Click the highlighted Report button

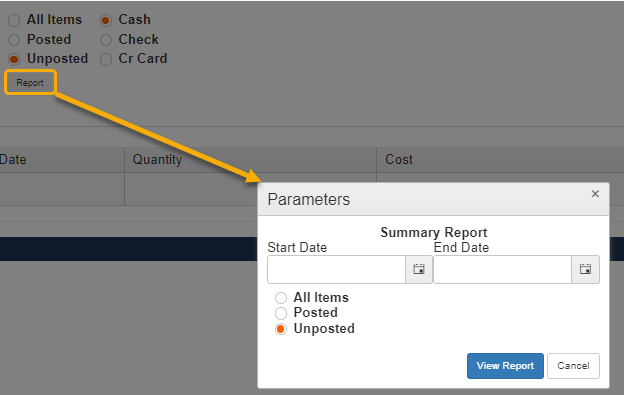(x=30, y=83)
